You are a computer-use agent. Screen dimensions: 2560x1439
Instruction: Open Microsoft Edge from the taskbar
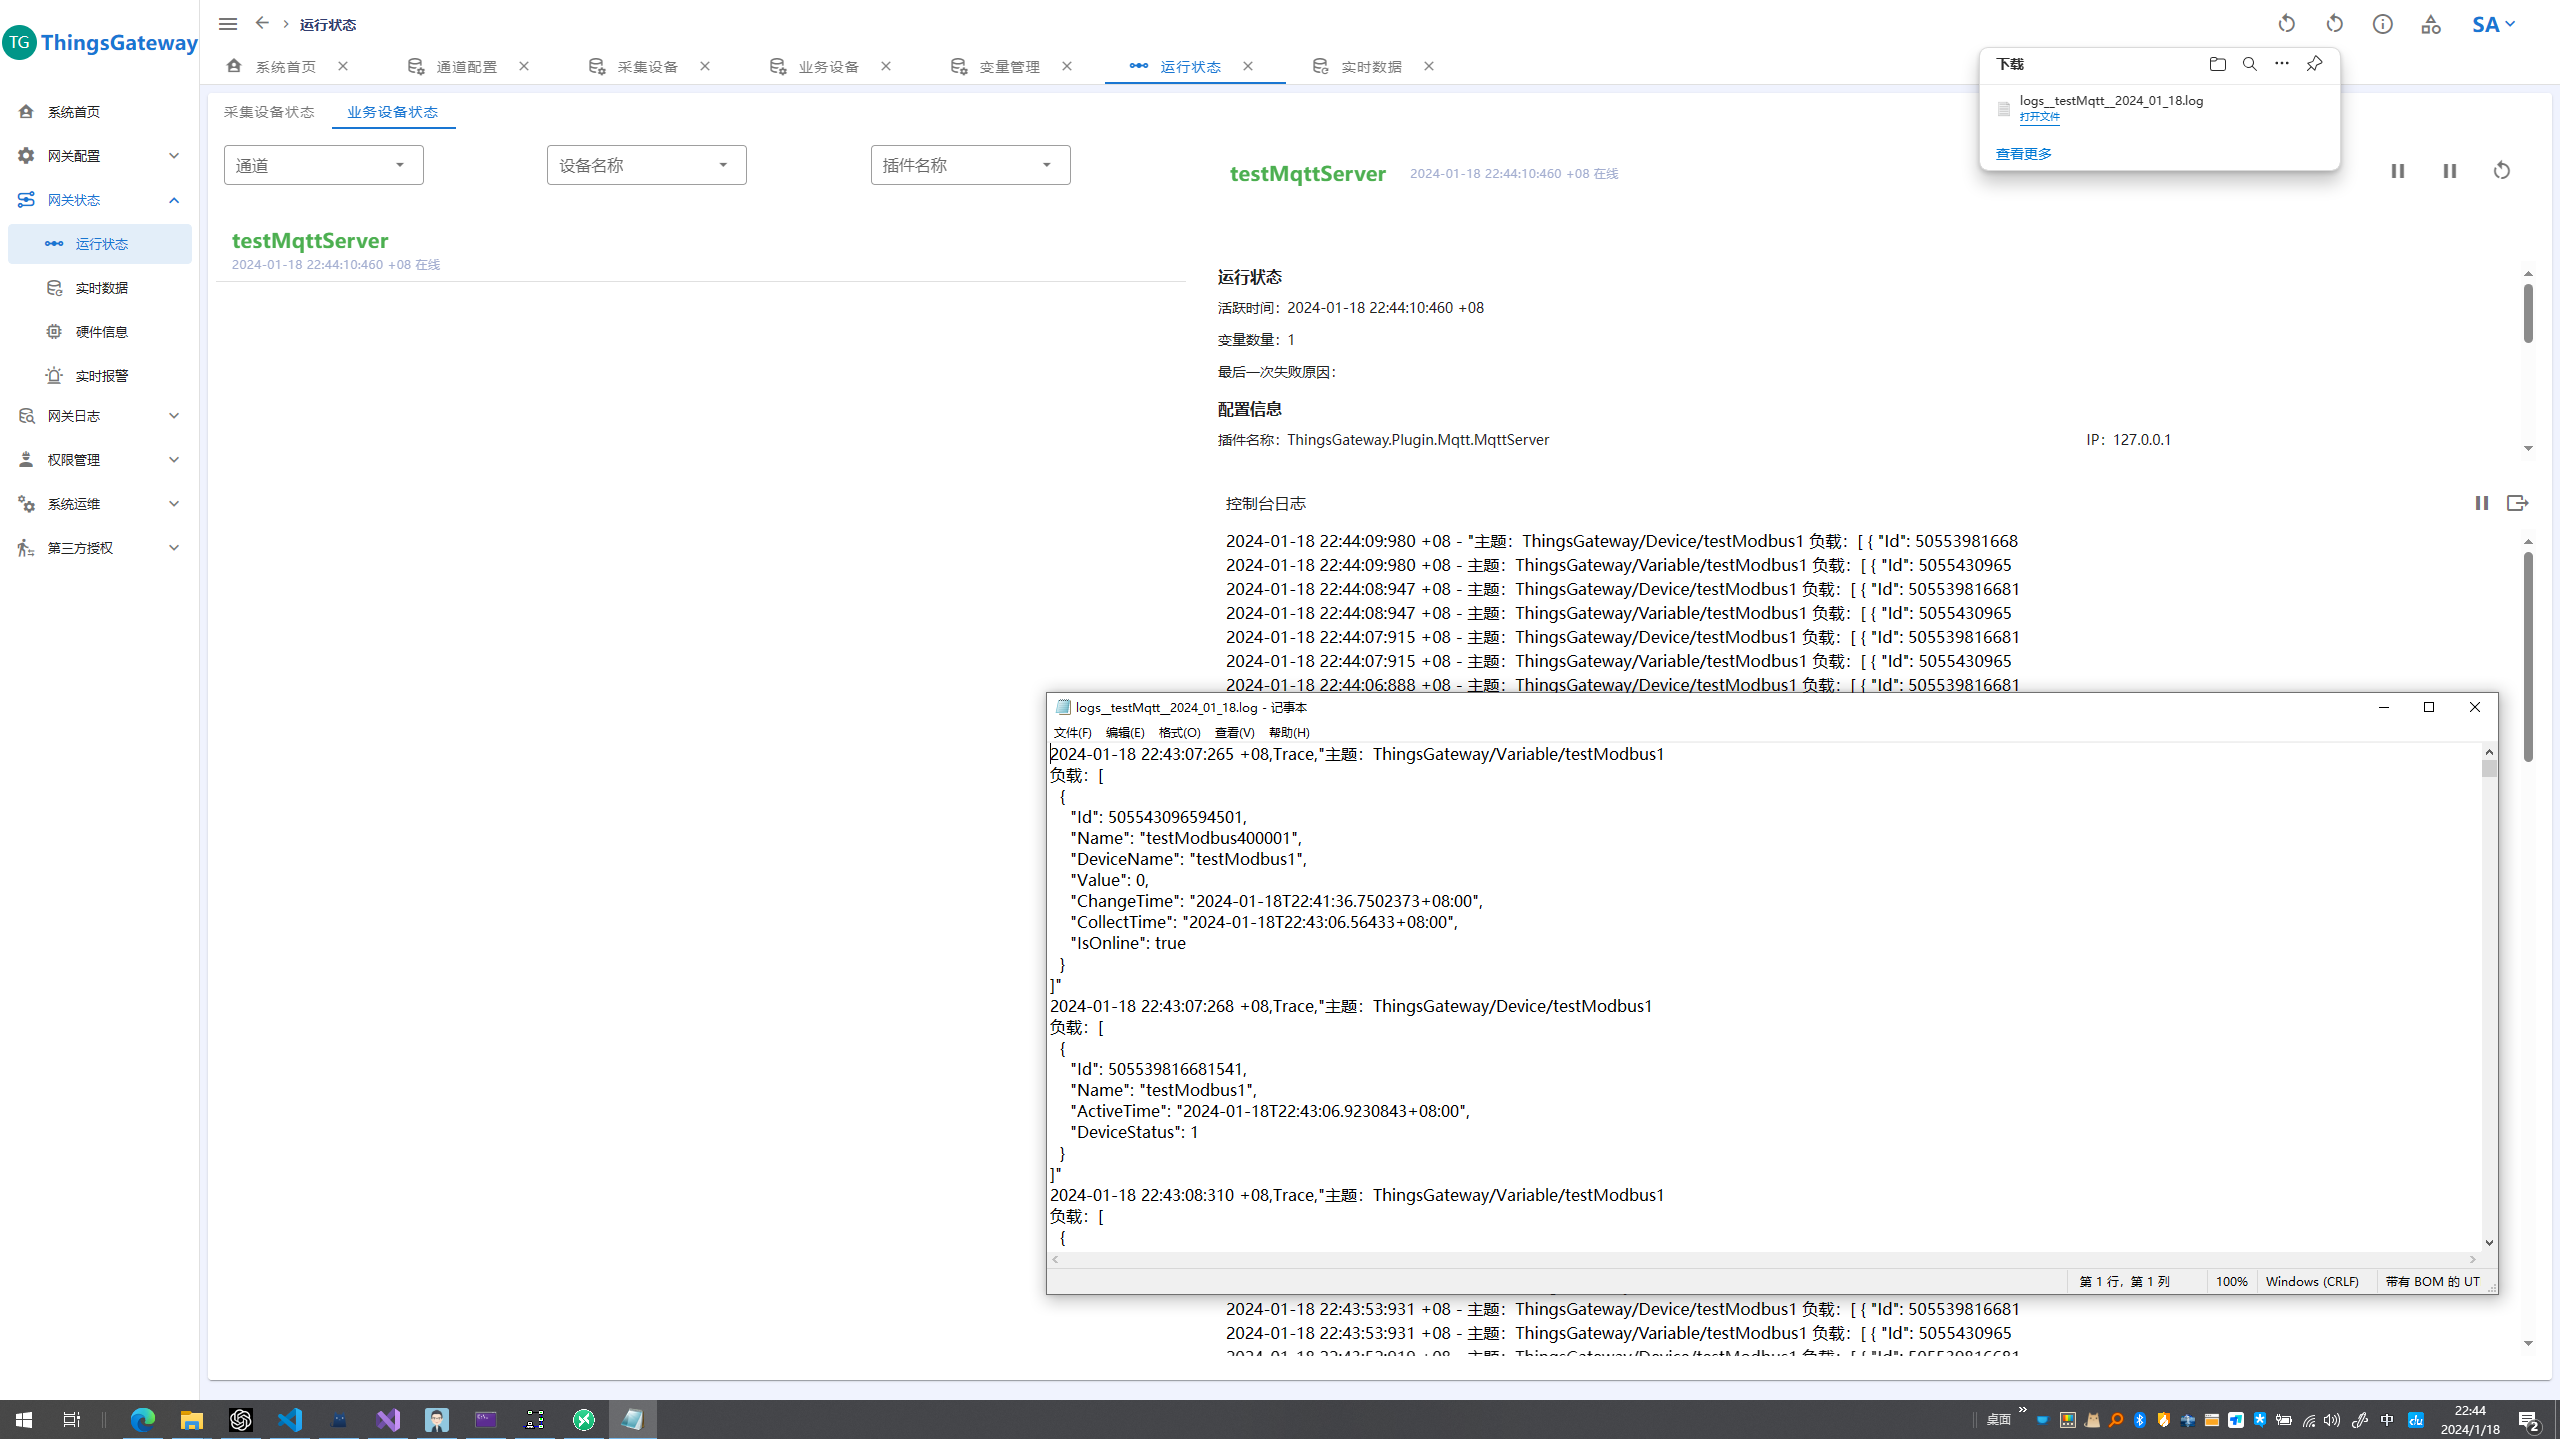tap(143, 1419)
